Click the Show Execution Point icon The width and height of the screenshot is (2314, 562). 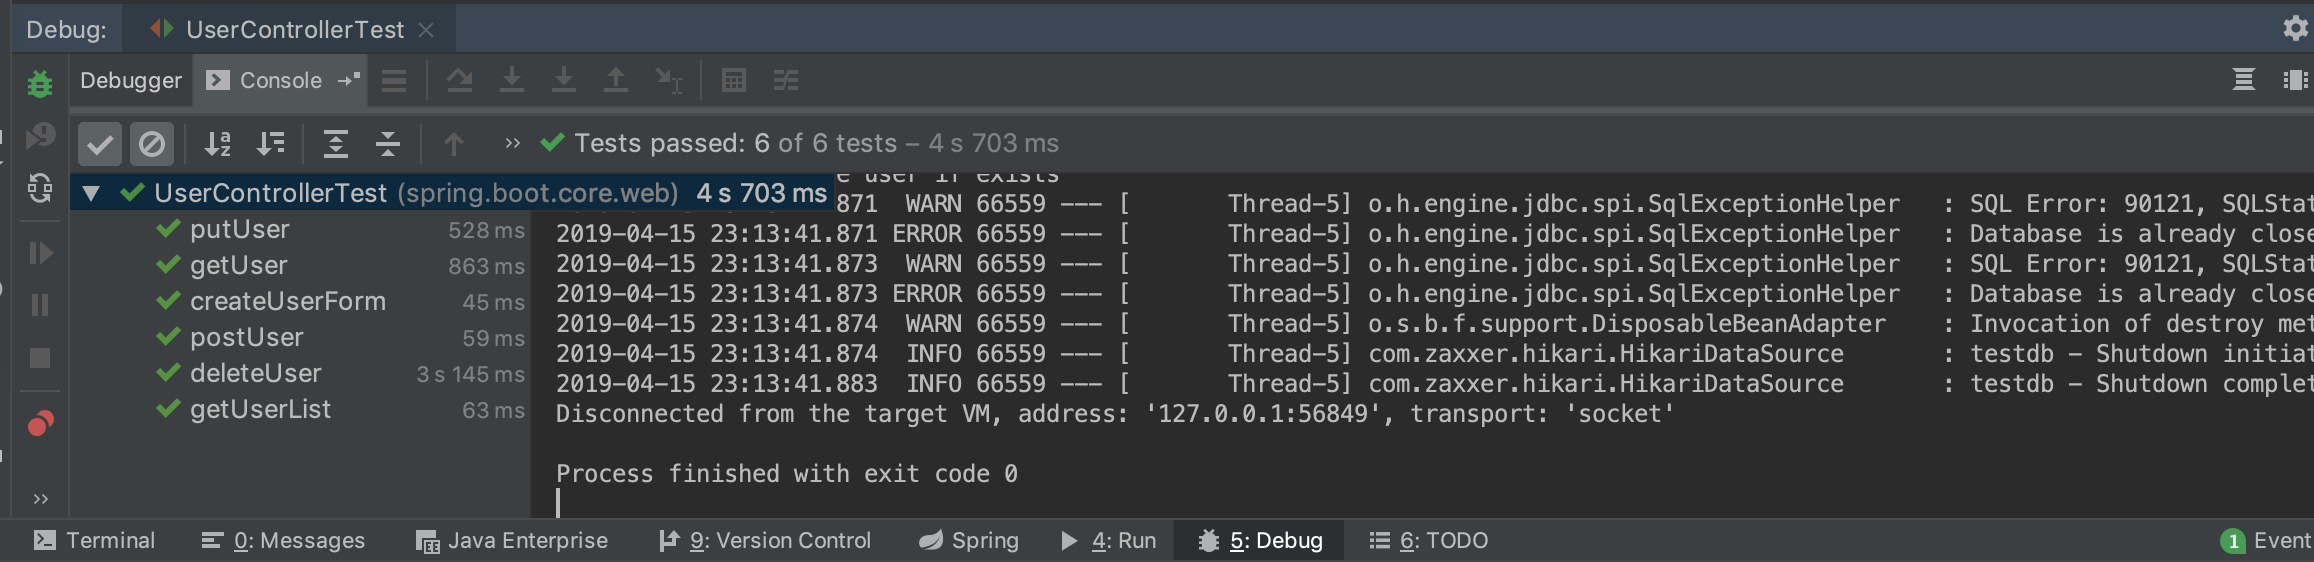coord(395,81)
